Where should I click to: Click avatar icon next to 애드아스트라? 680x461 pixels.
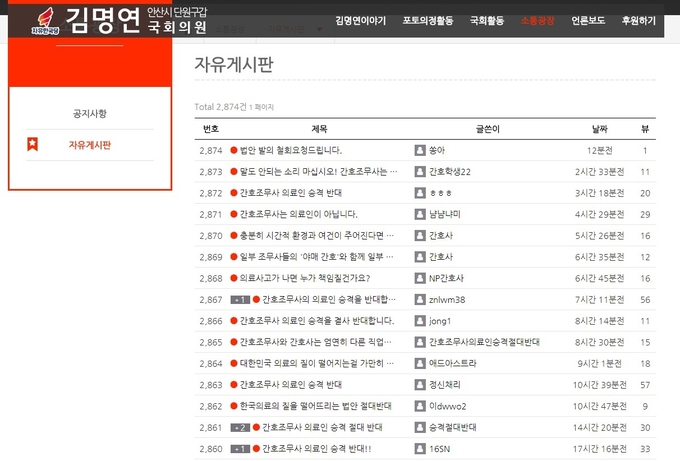(420, 363)
